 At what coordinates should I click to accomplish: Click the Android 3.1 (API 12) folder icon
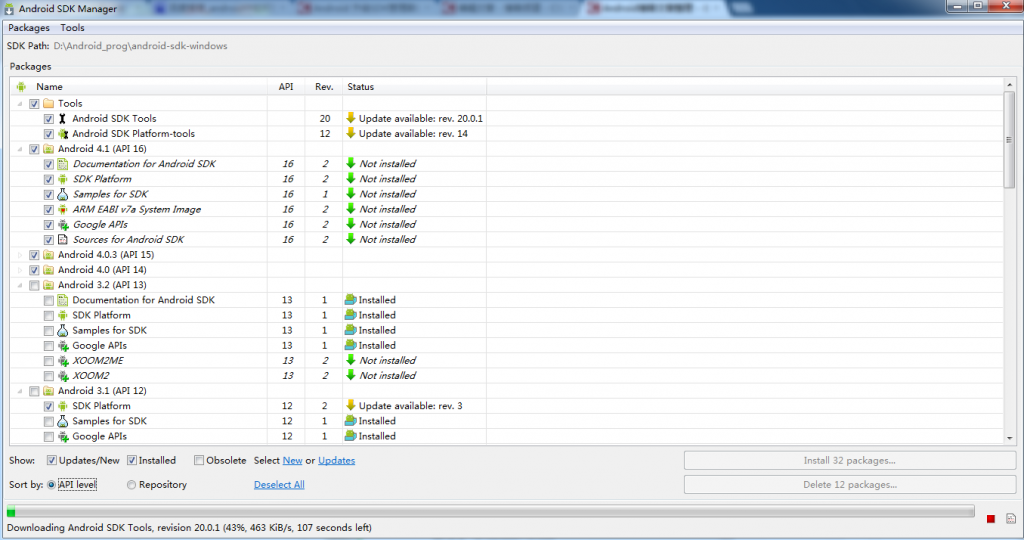click(48, 391)
